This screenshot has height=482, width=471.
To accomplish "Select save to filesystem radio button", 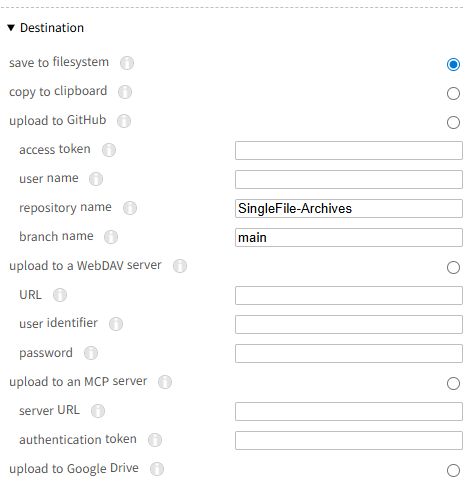I will (453, 64).
